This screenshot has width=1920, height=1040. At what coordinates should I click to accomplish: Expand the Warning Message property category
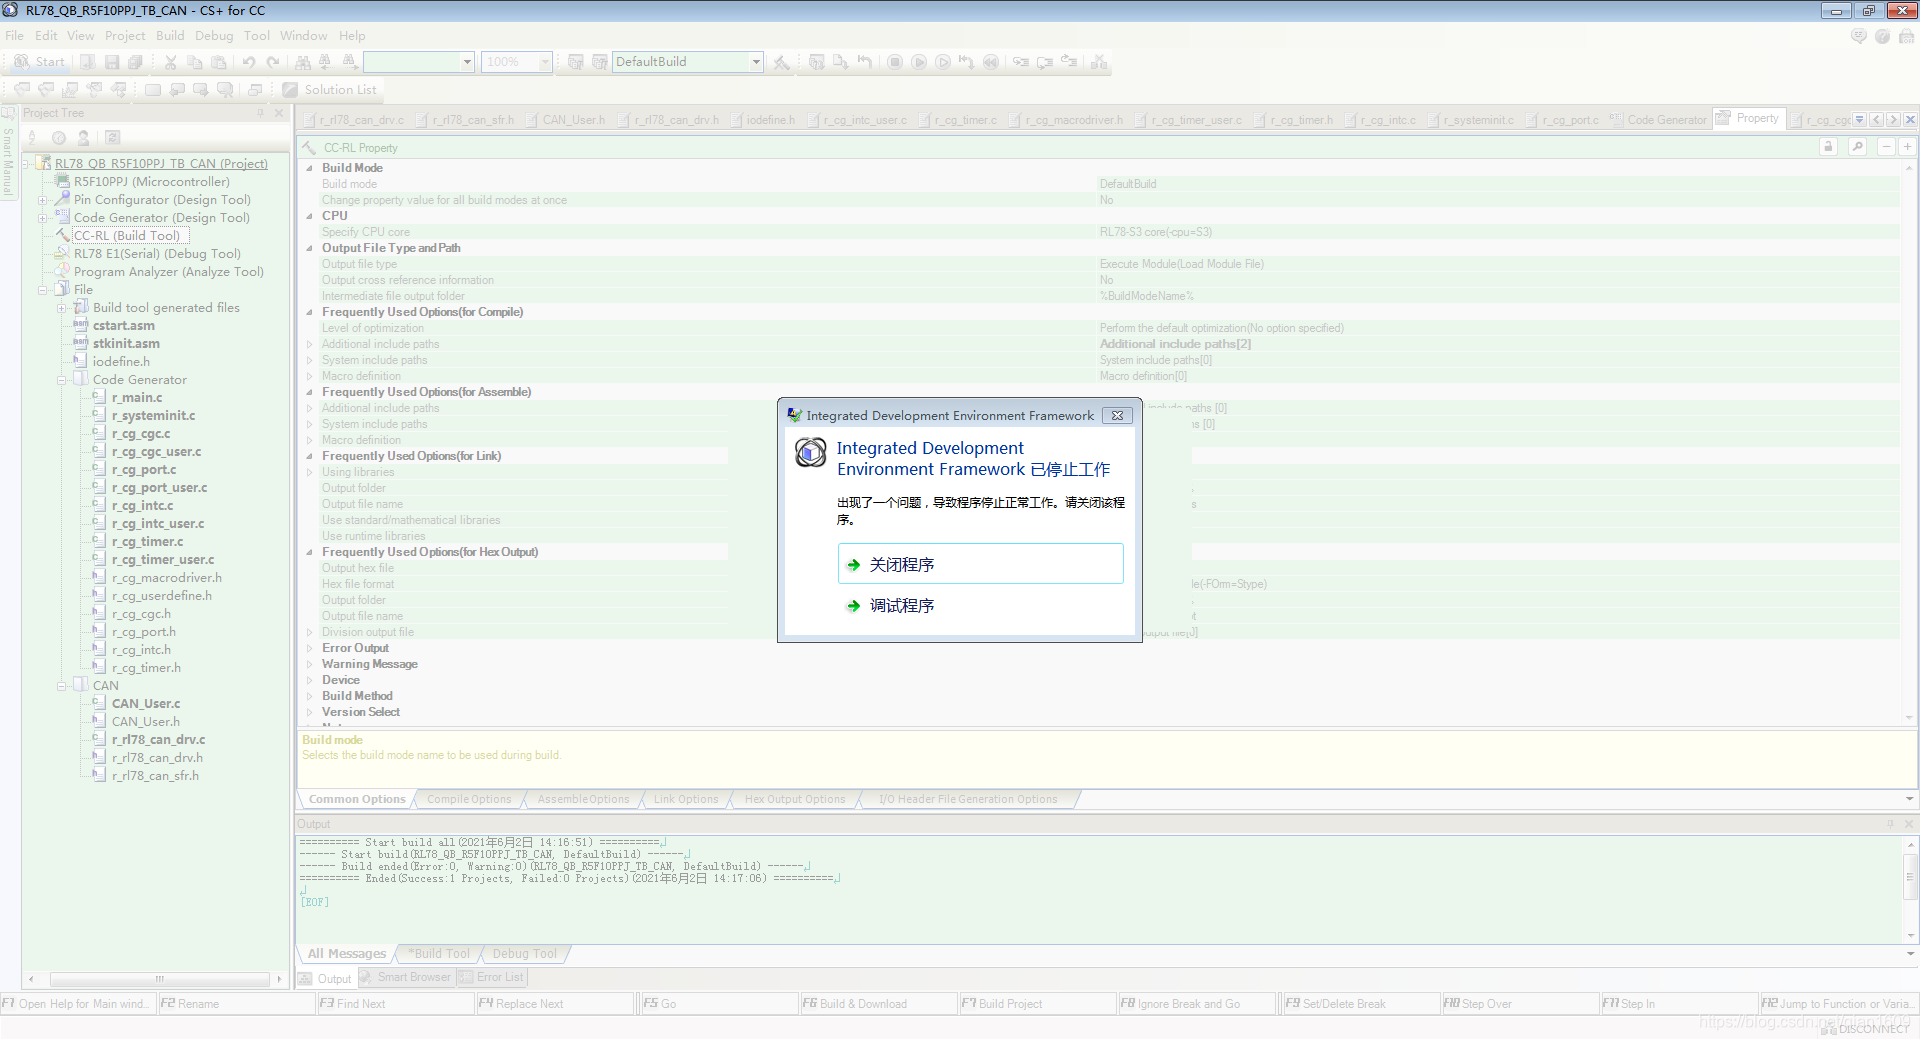[309, 664]
